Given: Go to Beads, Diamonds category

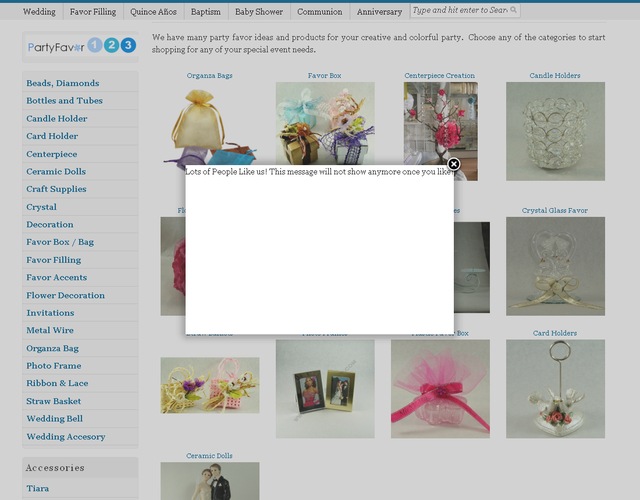Looking at the screenshot, I should (x=63, y=83).
